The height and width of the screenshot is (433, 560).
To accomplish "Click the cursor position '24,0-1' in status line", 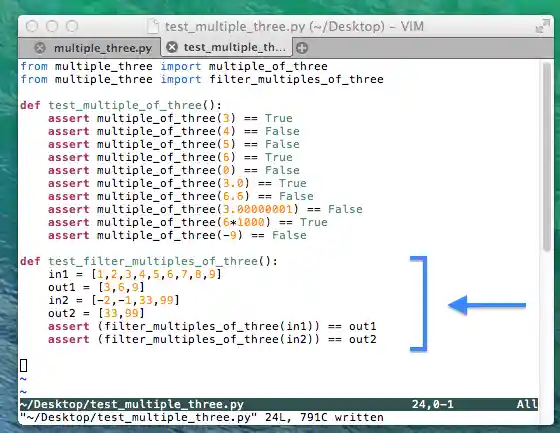I will [x=433, y=404].
